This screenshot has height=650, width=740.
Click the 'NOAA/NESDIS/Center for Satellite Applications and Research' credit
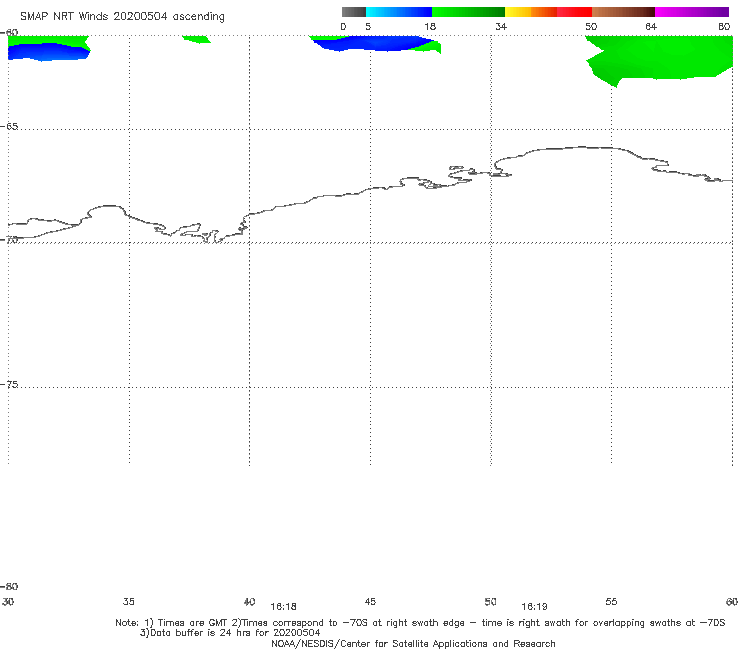pos(413,644)
